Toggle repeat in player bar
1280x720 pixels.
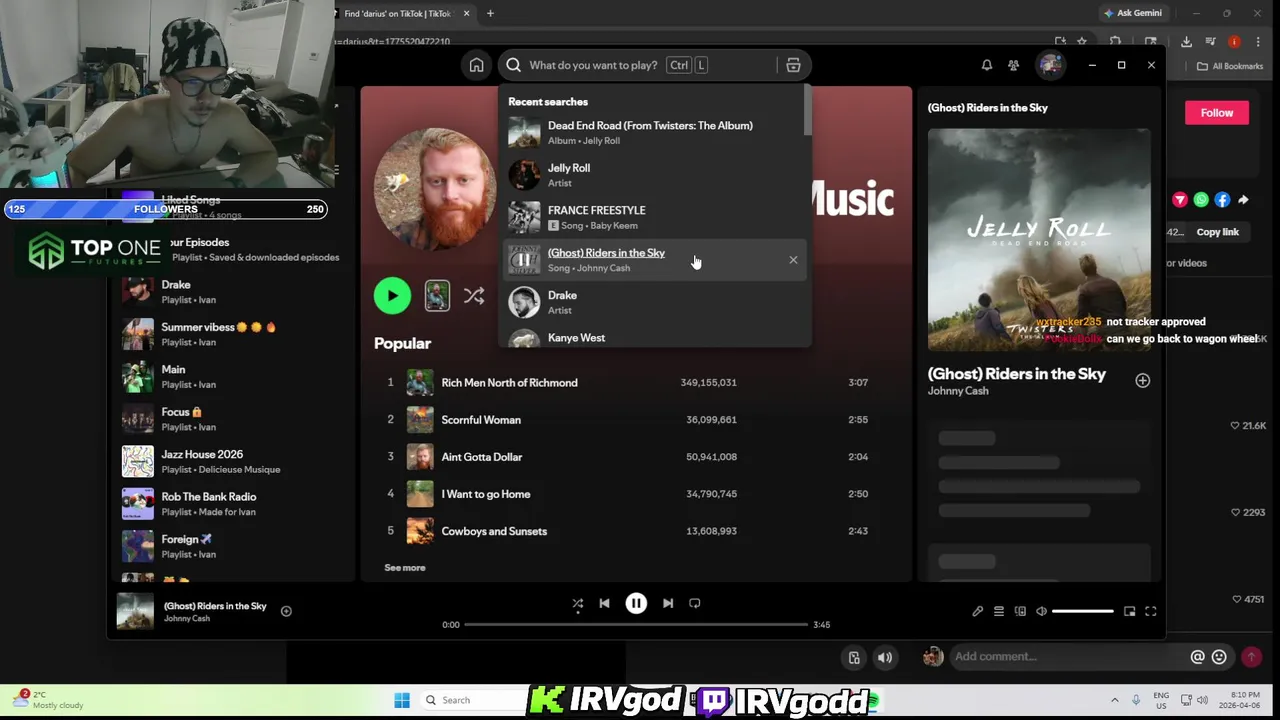point(695,603)
